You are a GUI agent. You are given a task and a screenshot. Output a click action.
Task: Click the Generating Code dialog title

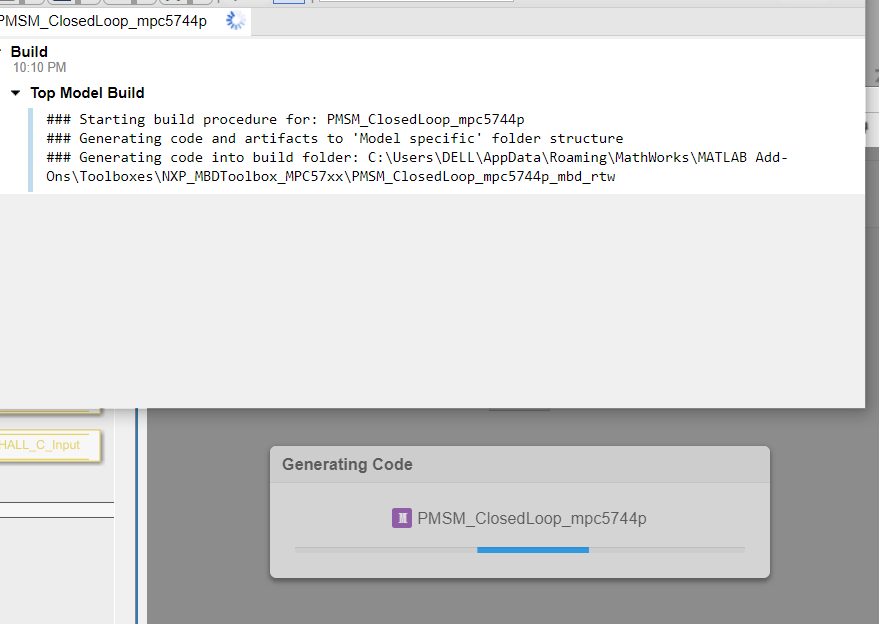click(347, 464)
